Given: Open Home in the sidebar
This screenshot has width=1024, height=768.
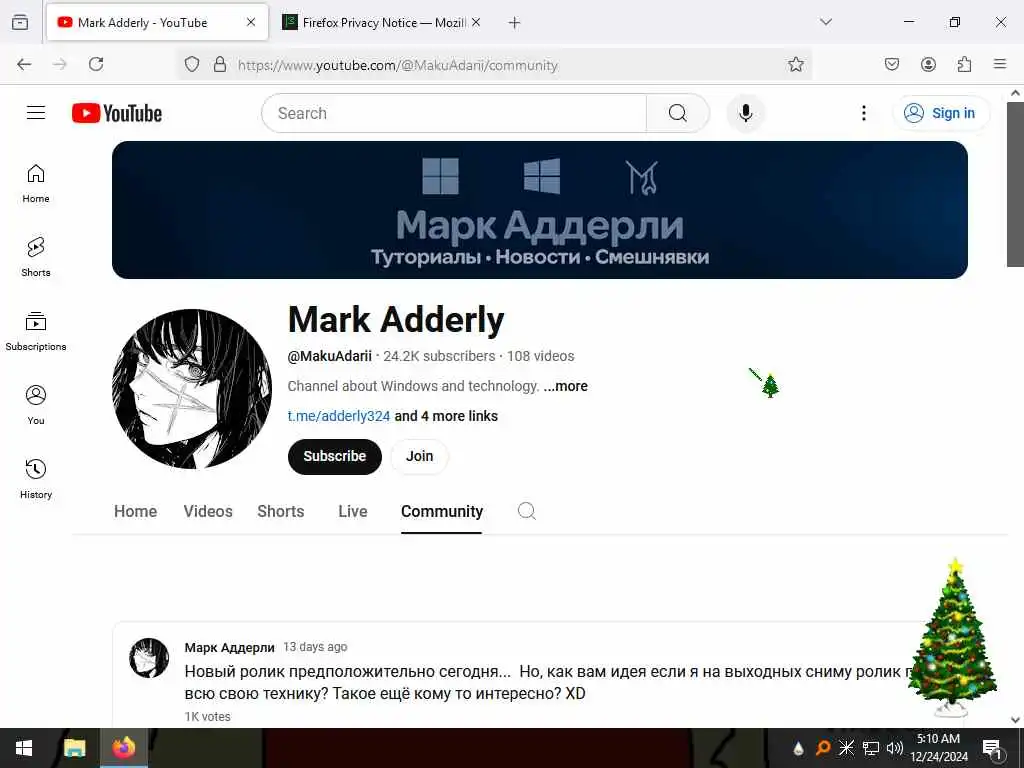Looking at the screenshot, I should click(36, 184).
